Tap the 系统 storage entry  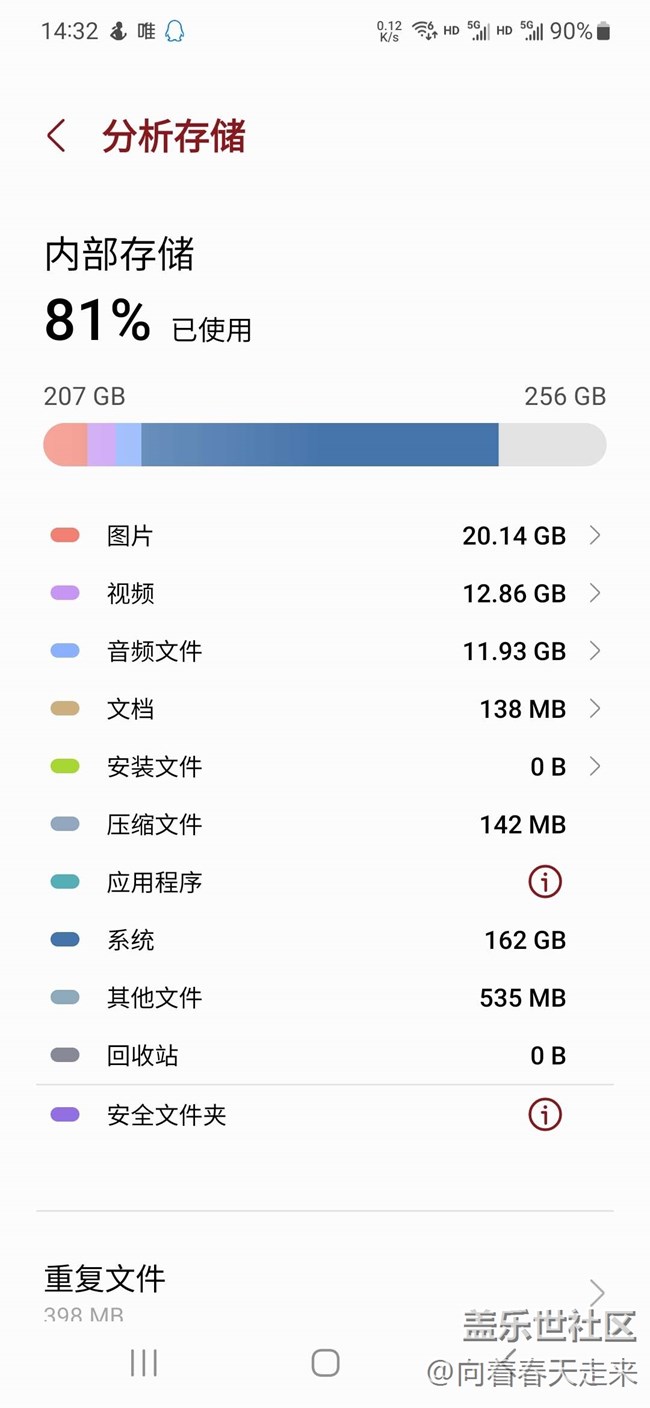[x=324, y=940]
